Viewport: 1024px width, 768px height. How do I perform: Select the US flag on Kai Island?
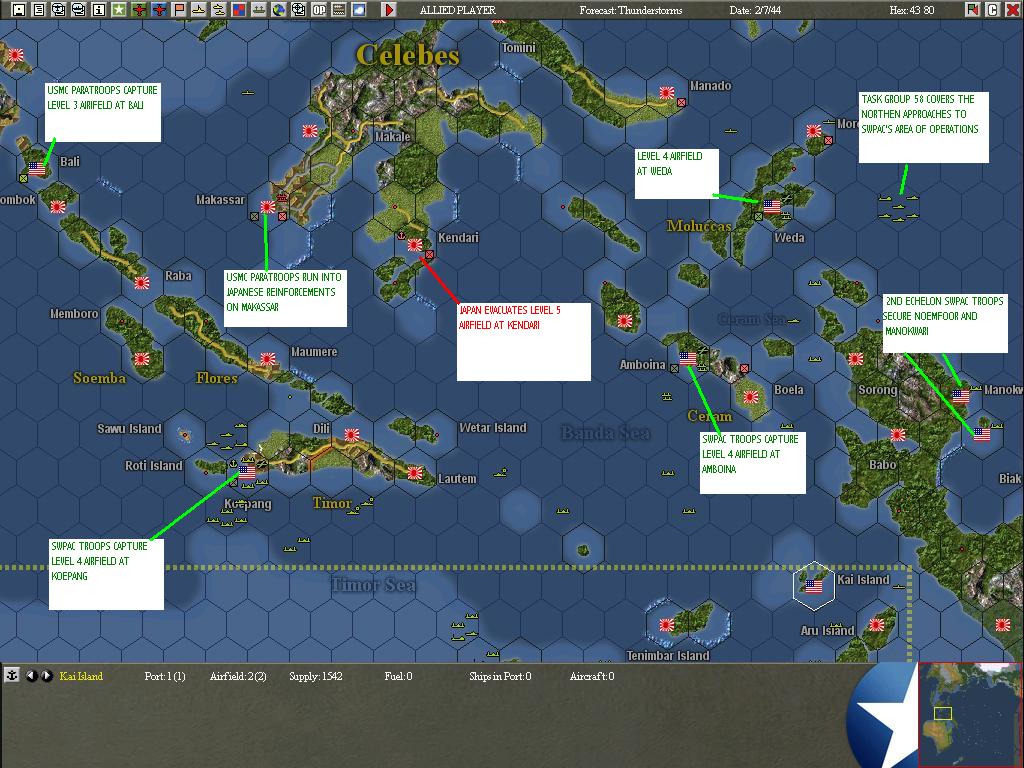pyautogui.click(x=814, y=586)
